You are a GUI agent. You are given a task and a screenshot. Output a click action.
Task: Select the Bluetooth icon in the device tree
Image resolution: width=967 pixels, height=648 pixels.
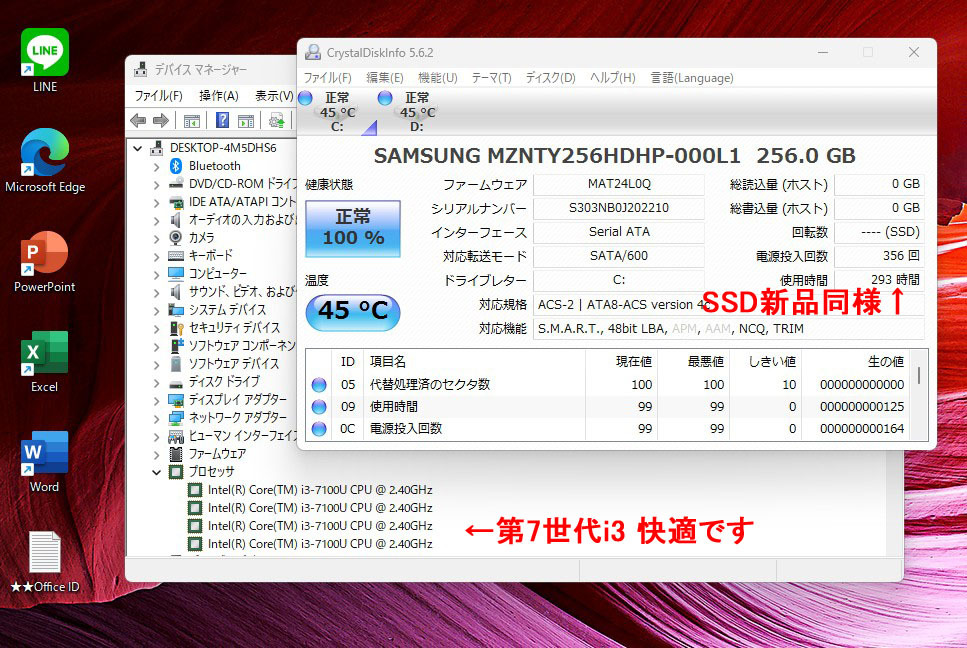click(176, 166)
